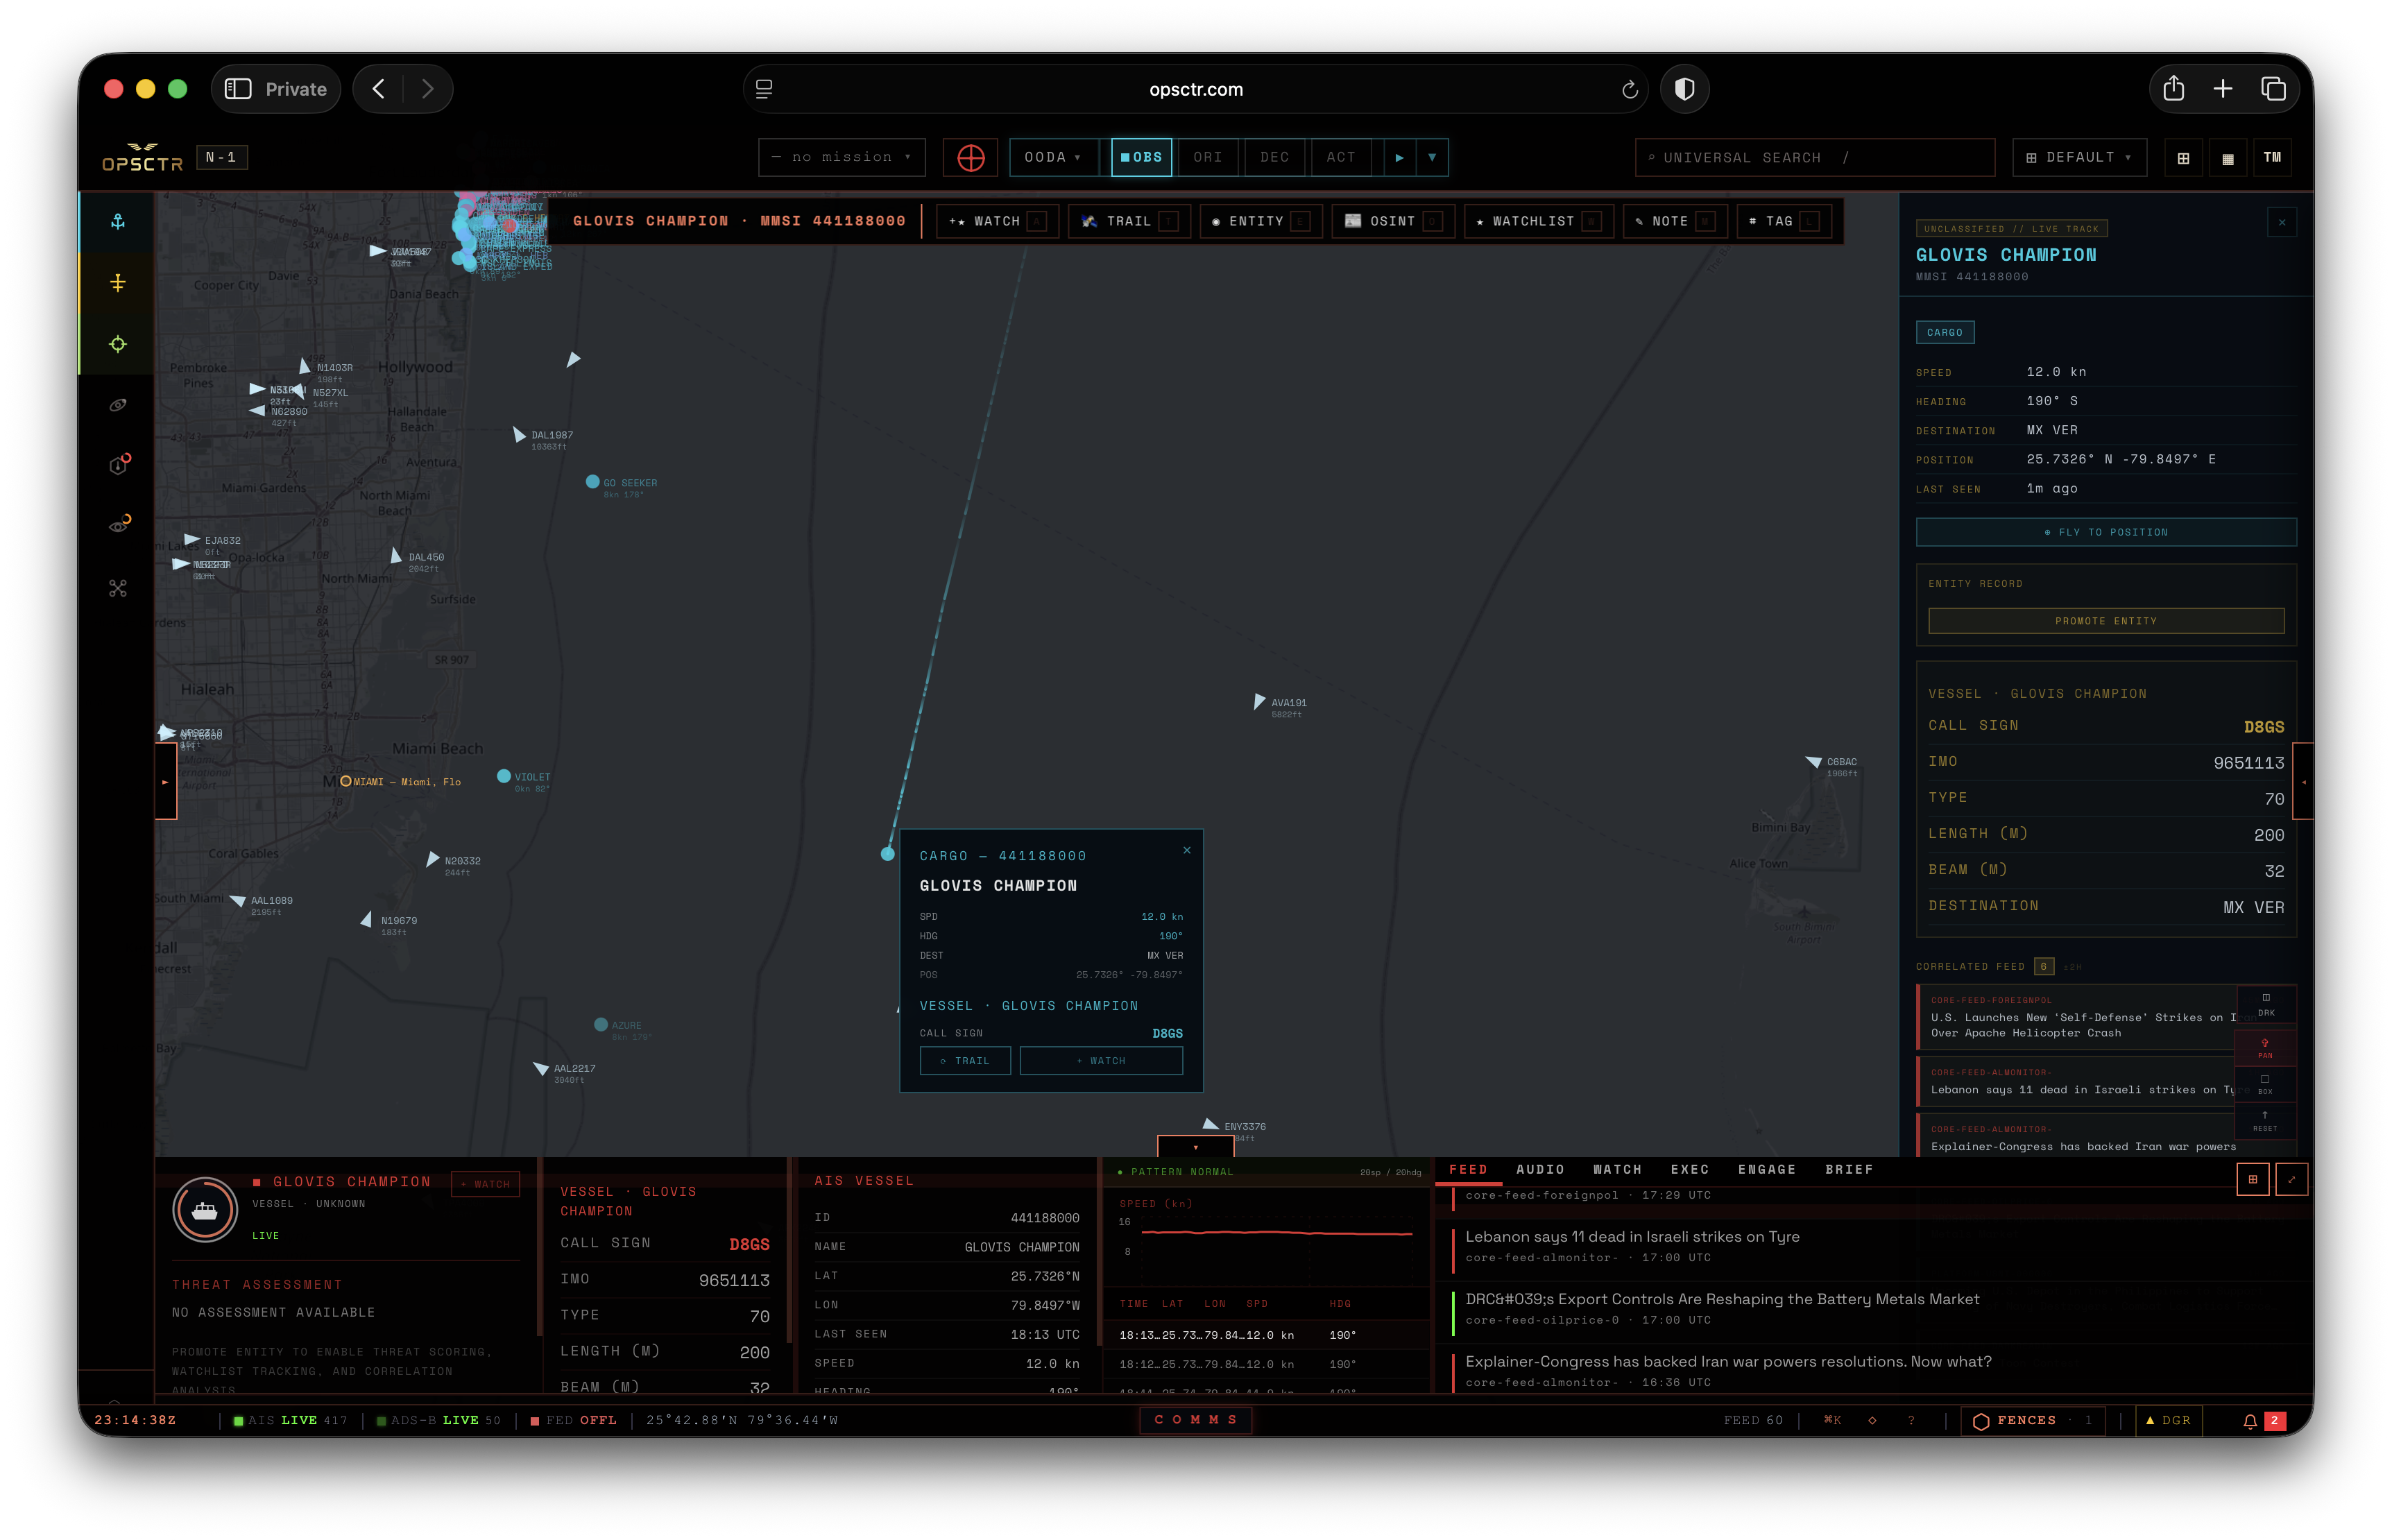This screenshot has height=1540, width=2392.
Task: Expand the right edge panel handle
Action: (x=2303, y=782)
